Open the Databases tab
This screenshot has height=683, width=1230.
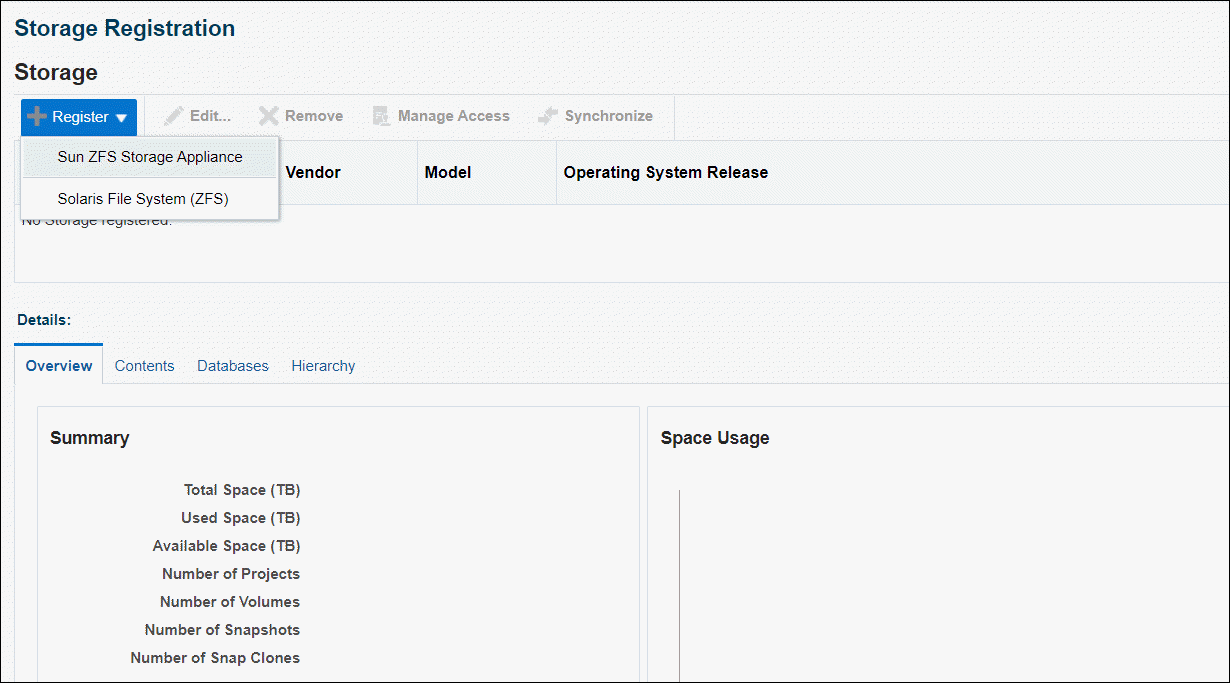(x=233, y=366)
